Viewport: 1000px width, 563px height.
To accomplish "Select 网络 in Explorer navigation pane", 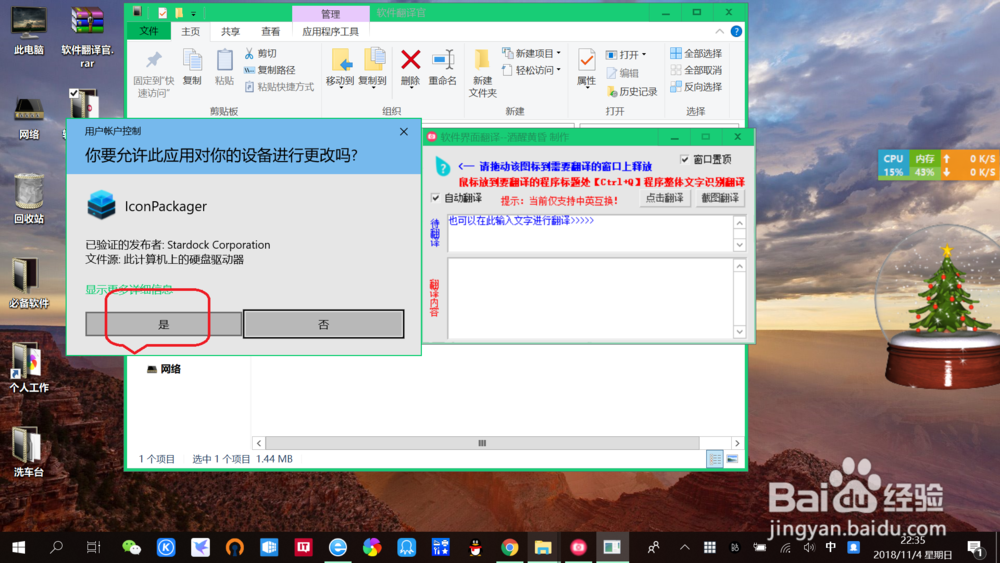I will click(x=164, y=369).
